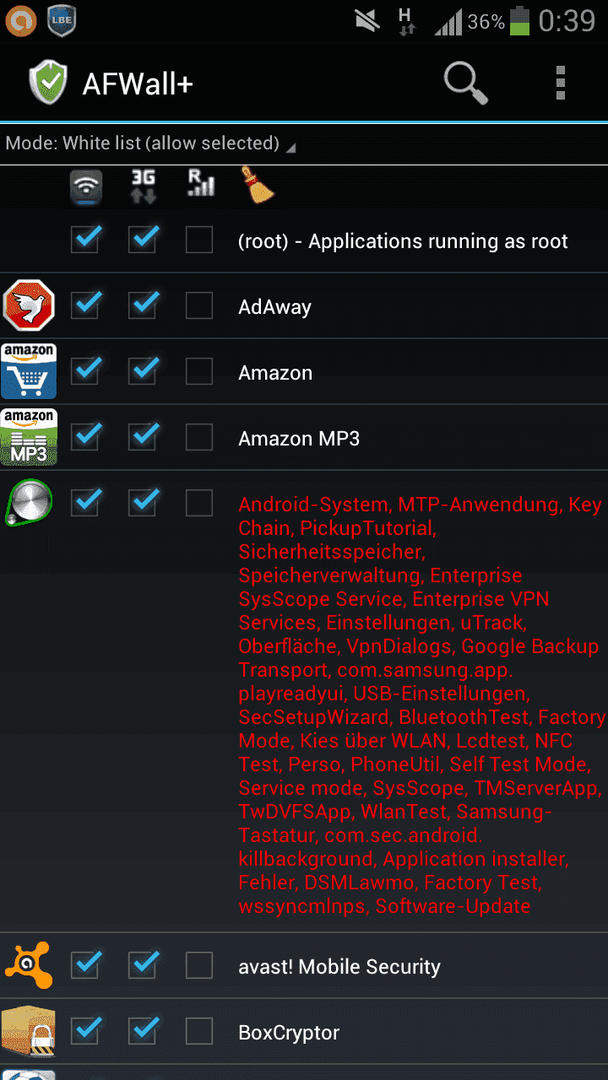Screen dimensions: 608x1080
Task: Uncheck Wi-Fi for avast! Mobile Security
Action: point(85,966)
